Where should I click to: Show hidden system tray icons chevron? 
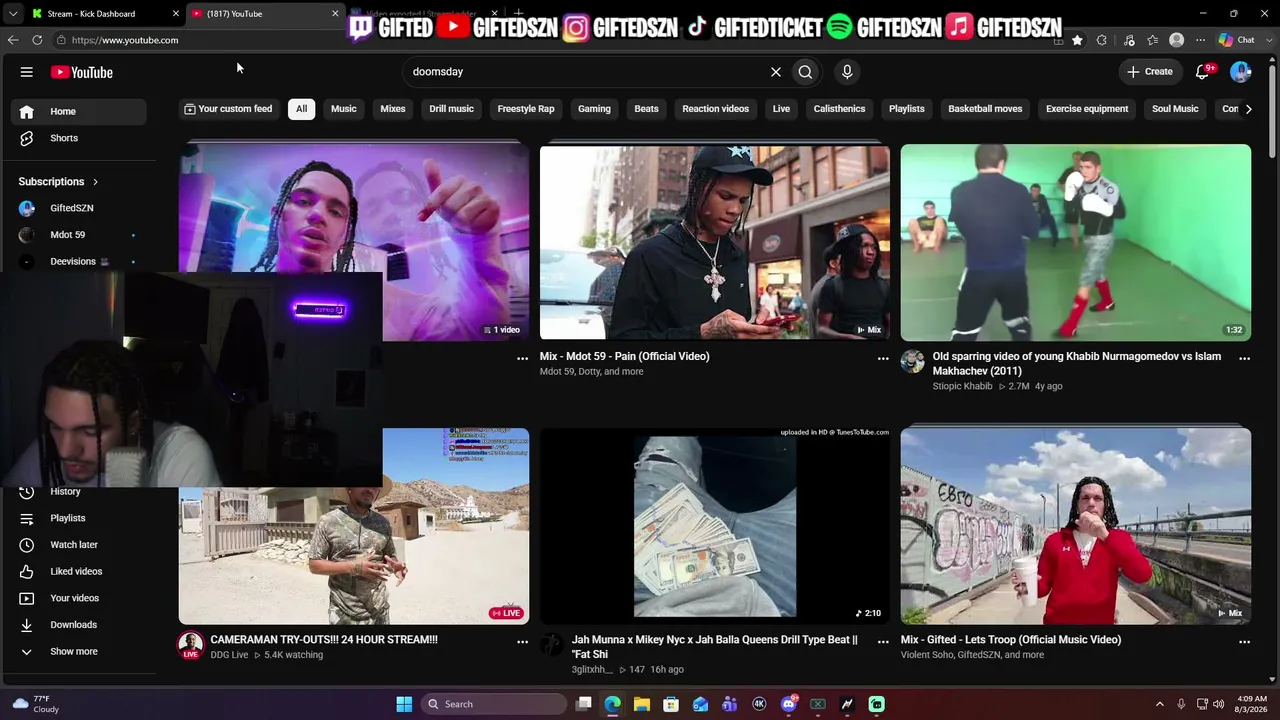point(1160,704)
